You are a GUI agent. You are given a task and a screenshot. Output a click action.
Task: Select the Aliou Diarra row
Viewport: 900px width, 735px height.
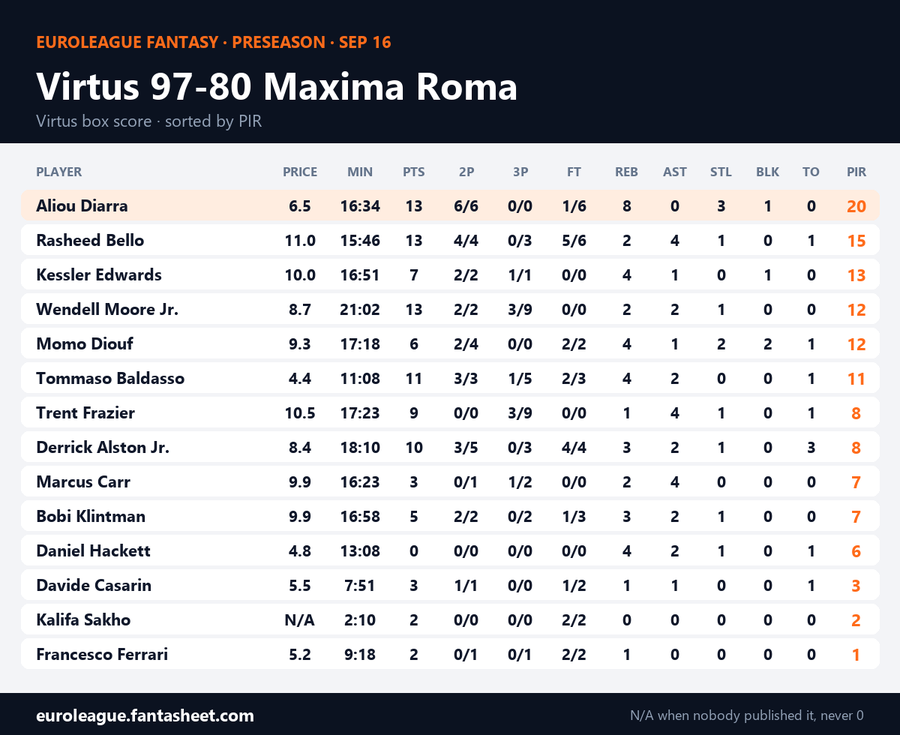(x=450, y=206)
